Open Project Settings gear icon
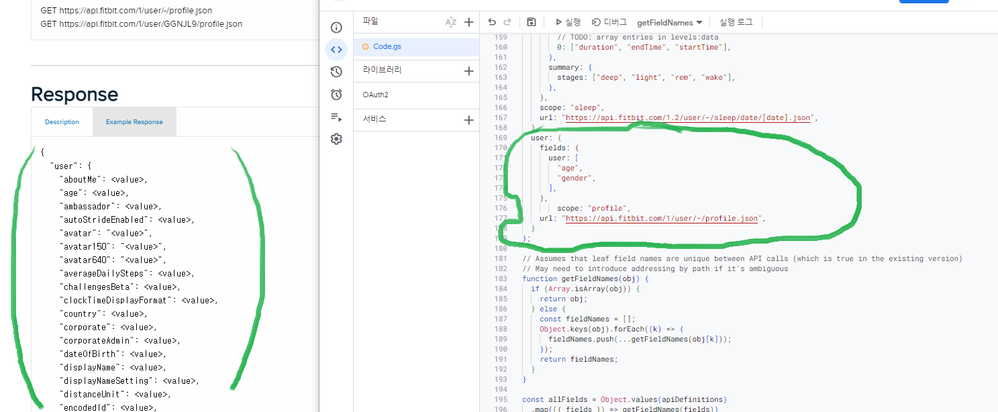The image size is (998, 412). click(x=336, y=139)
